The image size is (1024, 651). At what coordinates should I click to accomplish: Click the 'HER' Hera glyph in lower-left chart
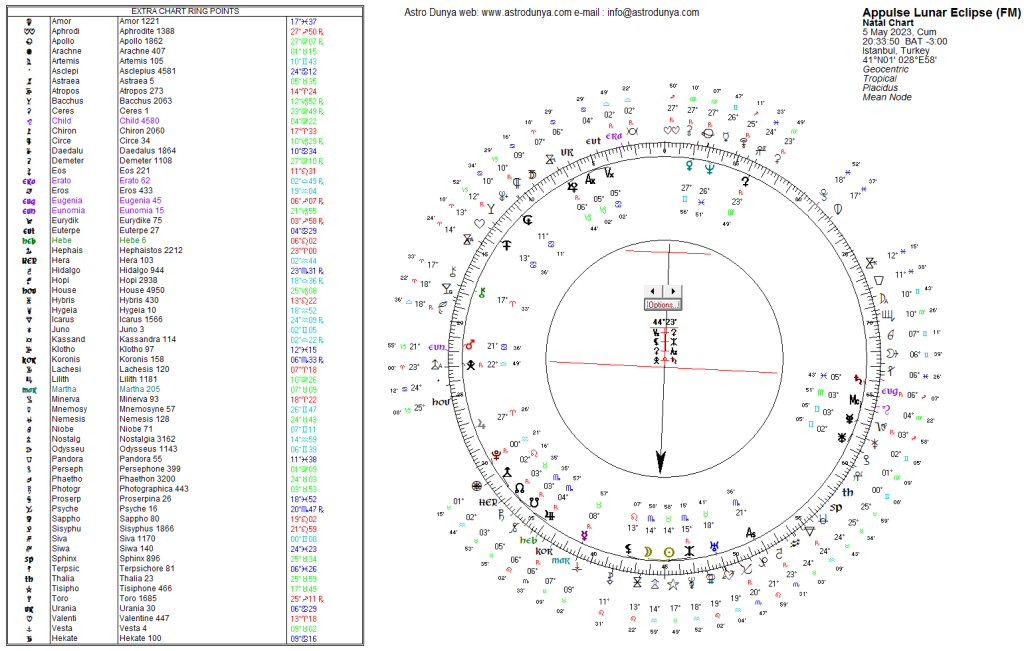[488, 502]
